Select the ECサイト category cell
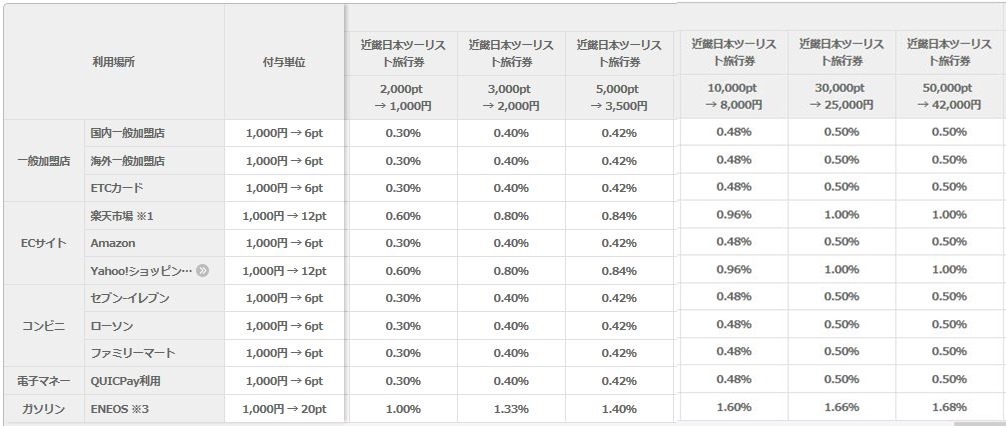Viewport: 1006px width, 426px height. pyautogui.click(x=44, y=244)
